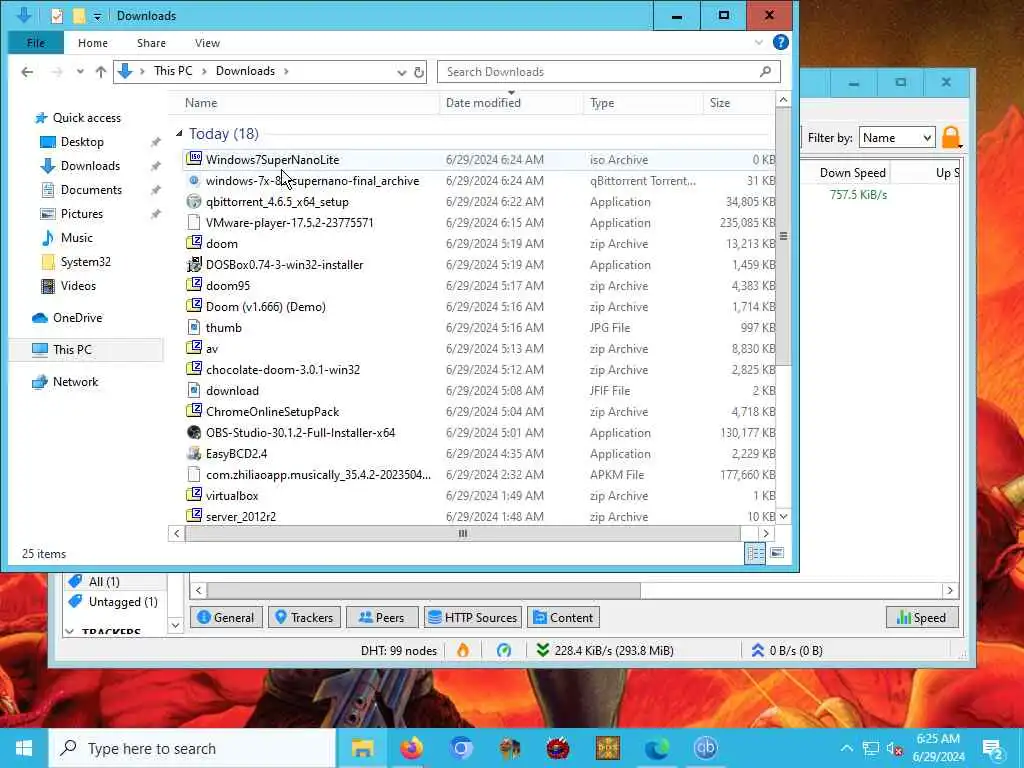Expand the Explorer ribbon with chevron
The width and height of the screenshot is (1024, 768).
click(x=759, y=42)
